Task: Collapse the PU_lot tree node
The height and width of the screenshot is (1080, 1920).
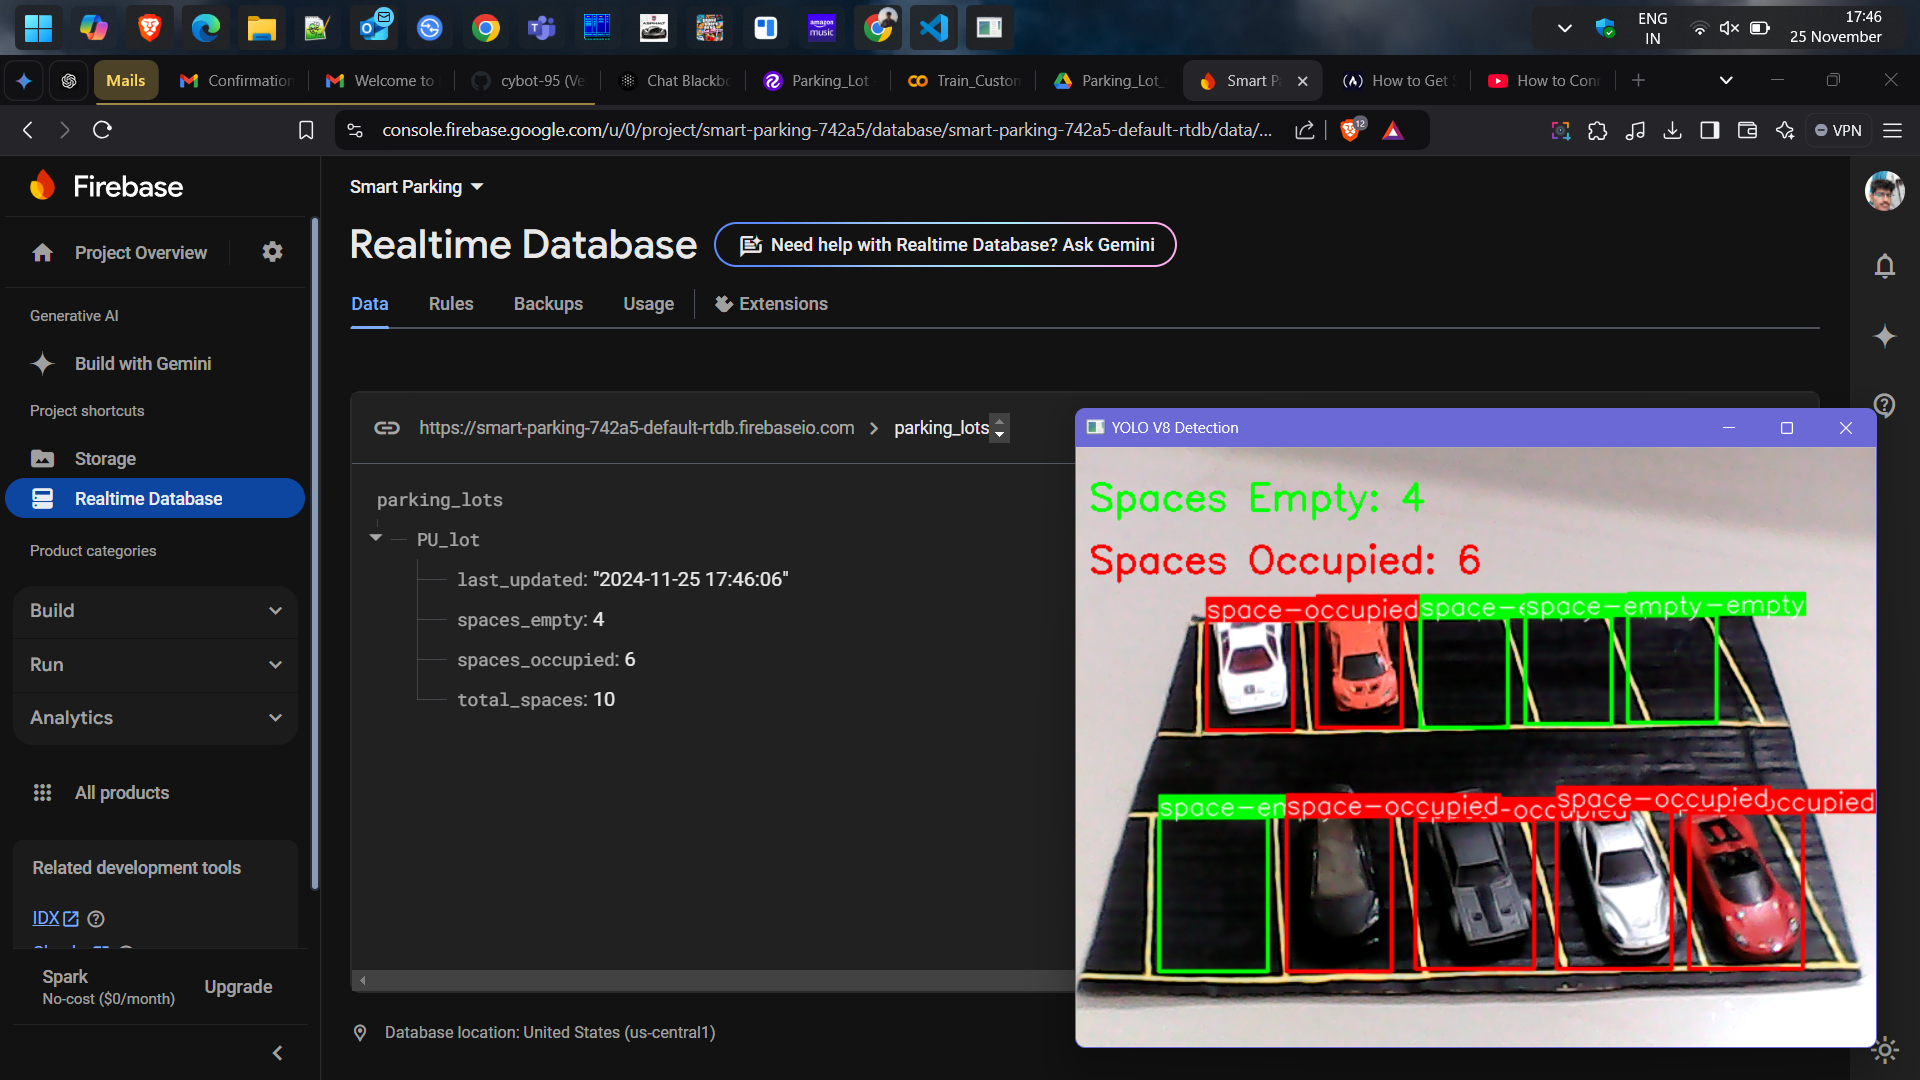Action: (x=376, y=538)
